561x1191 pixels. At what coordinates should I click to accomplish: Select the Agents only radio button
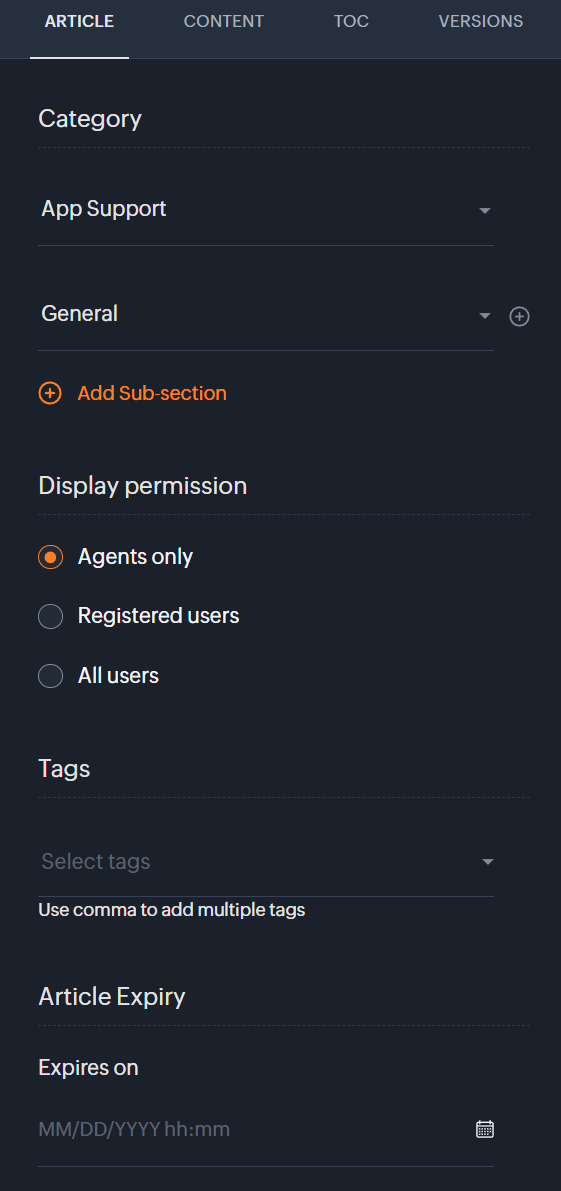click(50, 557)
